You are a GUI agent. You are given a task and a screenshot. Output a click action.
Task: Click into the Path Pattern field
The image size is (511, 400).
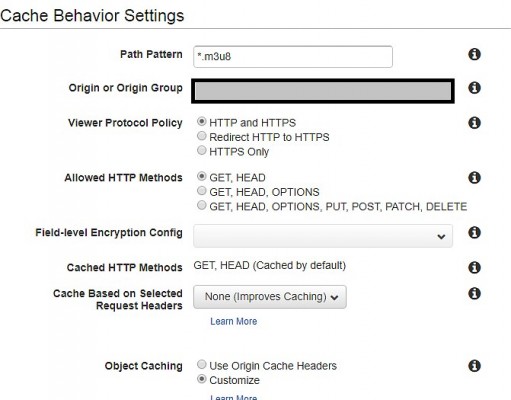coord(293,57)
